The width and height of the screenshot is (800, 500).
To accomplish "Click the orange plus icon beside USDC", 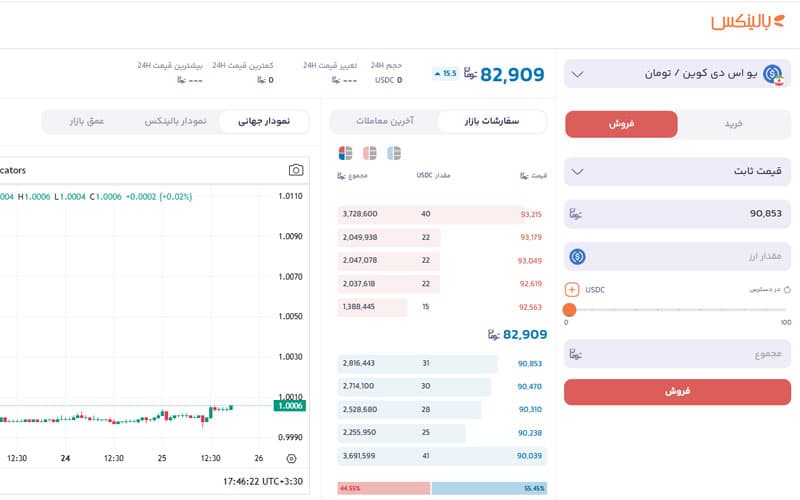I will tap(572, 289).
